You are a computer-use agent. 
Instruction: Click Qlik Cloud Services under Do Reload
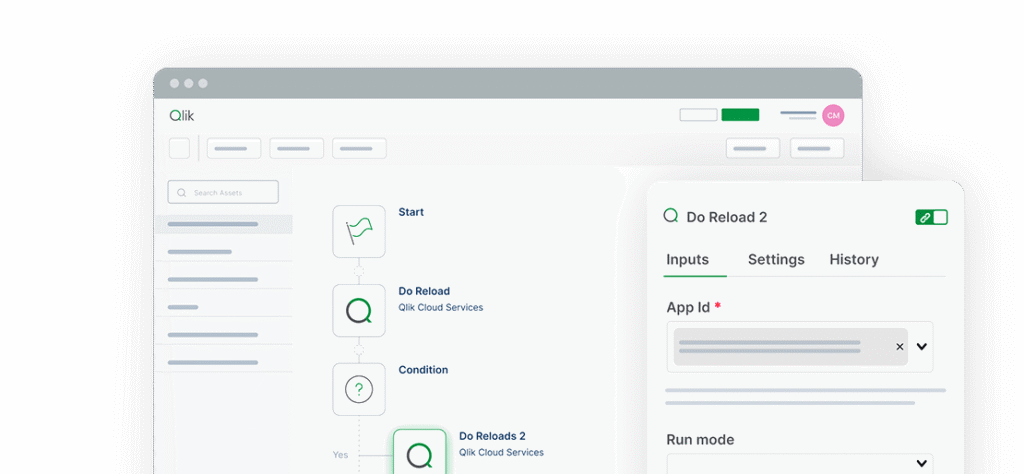click(x=441, y=308)
